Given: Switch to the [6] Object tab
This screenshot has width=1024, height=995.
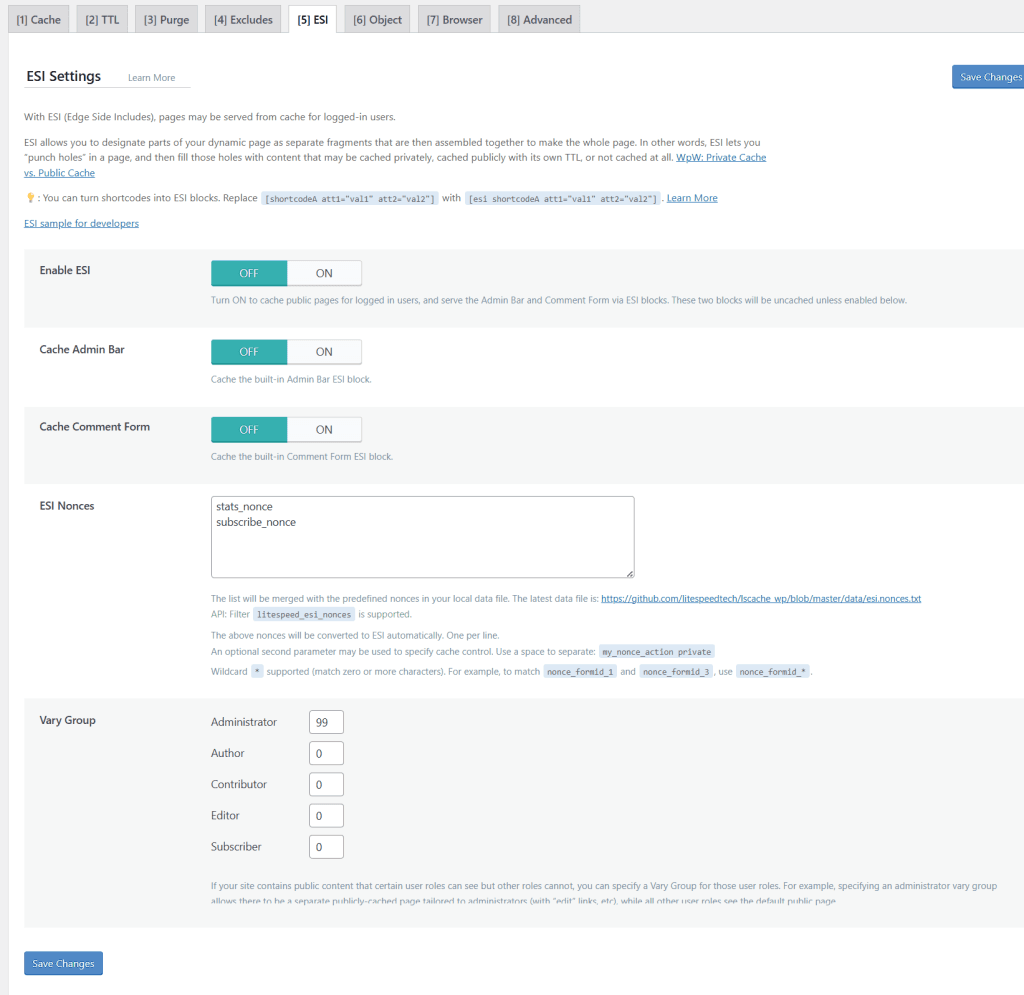Looking at the screenshot, I should tap(377, 18).
